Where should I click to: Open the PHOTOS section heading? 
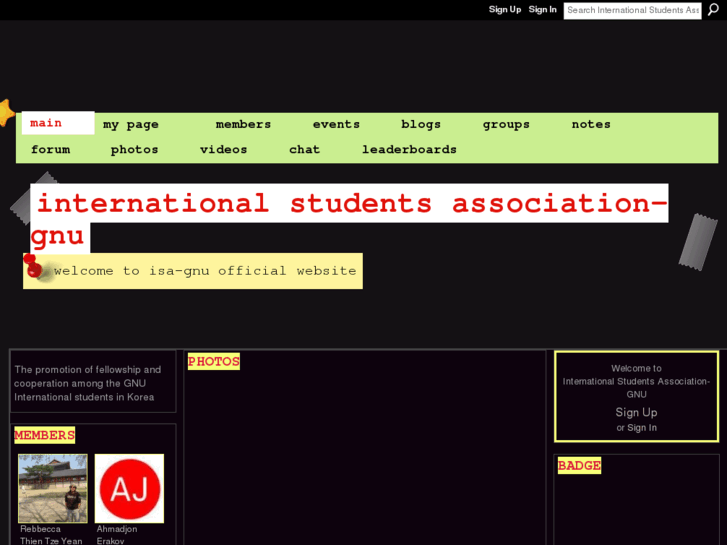[x=214, y=361]
